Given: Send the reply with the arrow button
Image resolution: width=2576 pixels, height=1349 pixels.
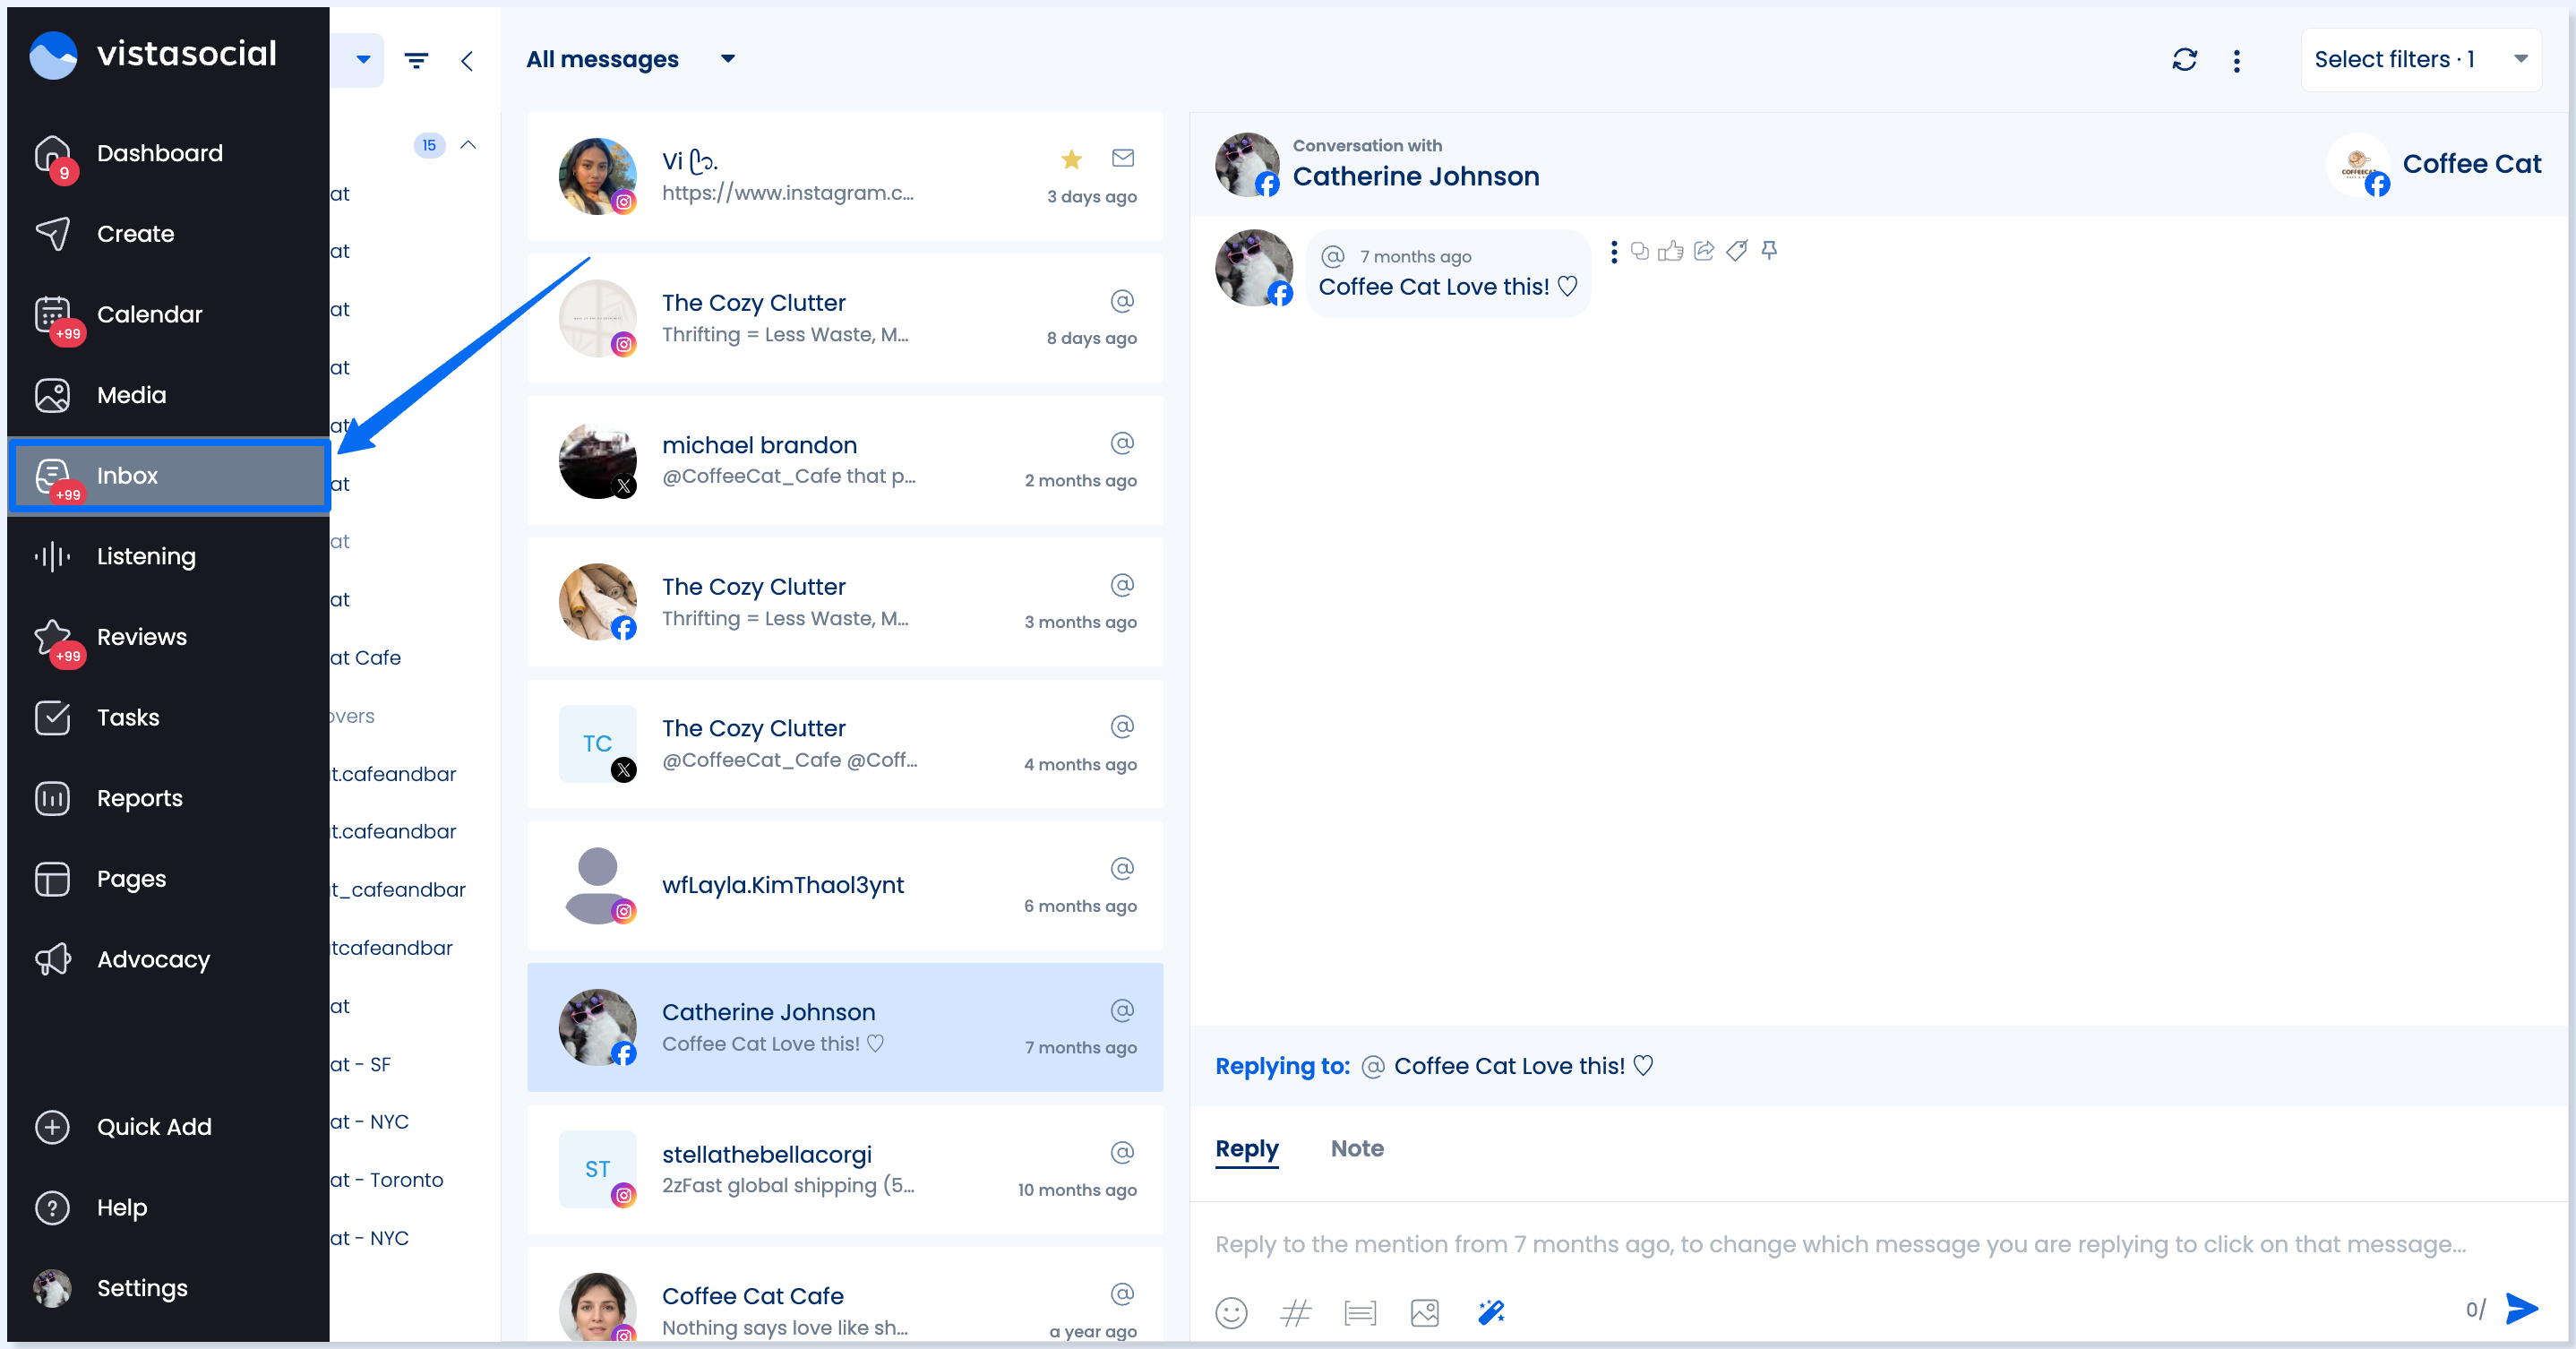Looking at the screenshot, I should [x=2522, y=1309].
